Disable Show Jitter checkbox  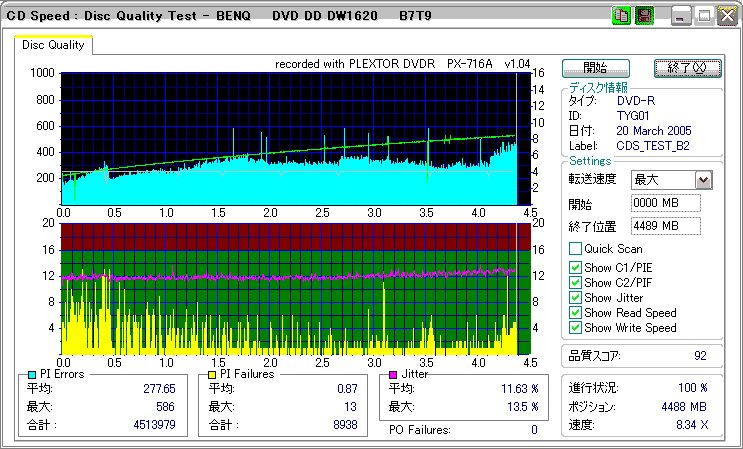coord(575,298)
